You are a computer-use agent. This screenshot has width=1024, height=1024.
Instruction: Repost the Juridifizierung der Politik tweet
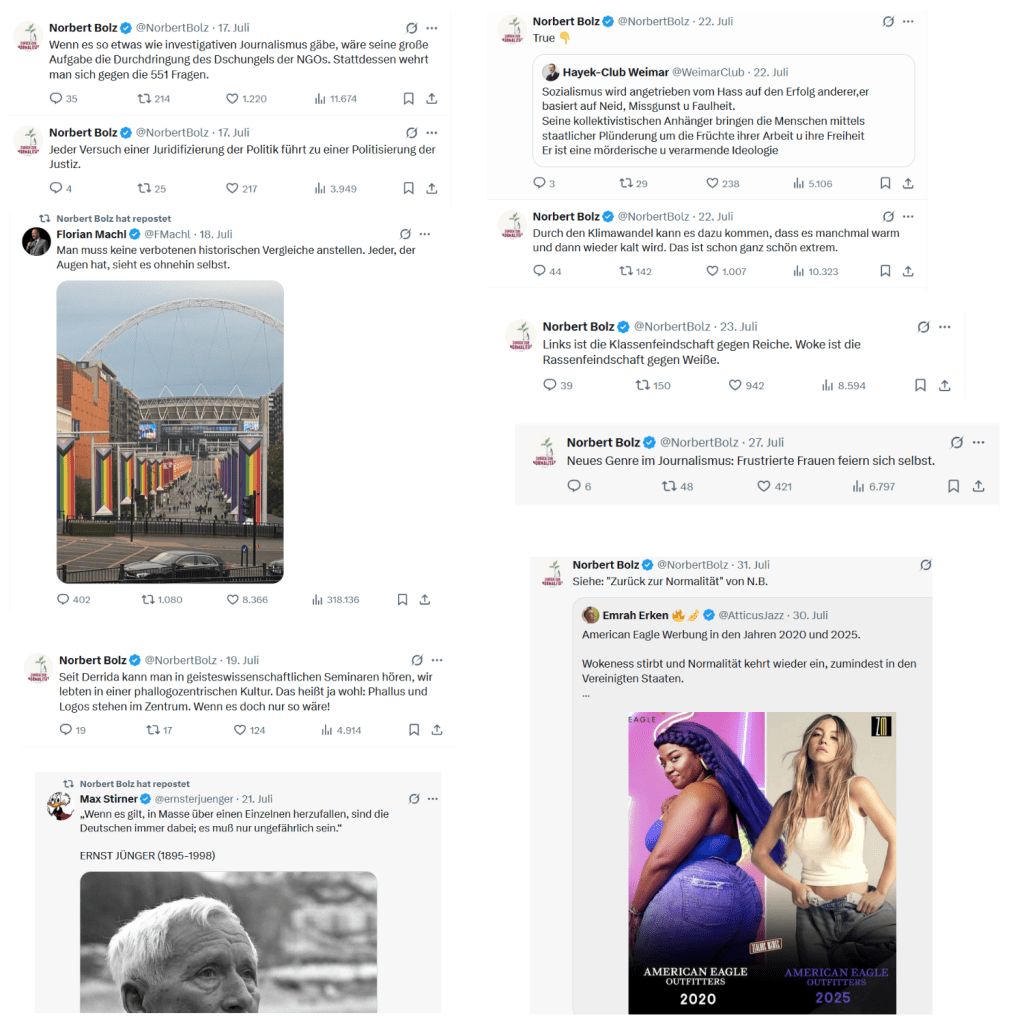point(152,189)
